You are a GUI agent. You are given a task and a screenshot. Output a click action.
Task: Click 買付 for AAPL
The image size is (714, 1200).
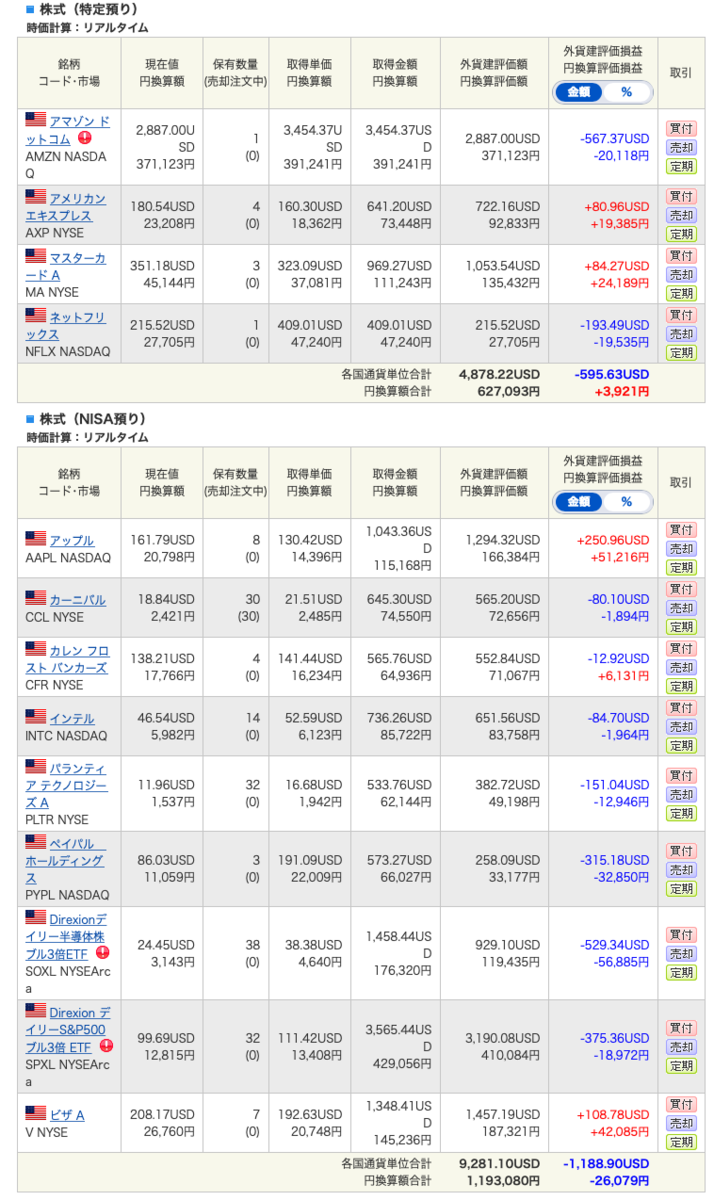tap(681, 530)
